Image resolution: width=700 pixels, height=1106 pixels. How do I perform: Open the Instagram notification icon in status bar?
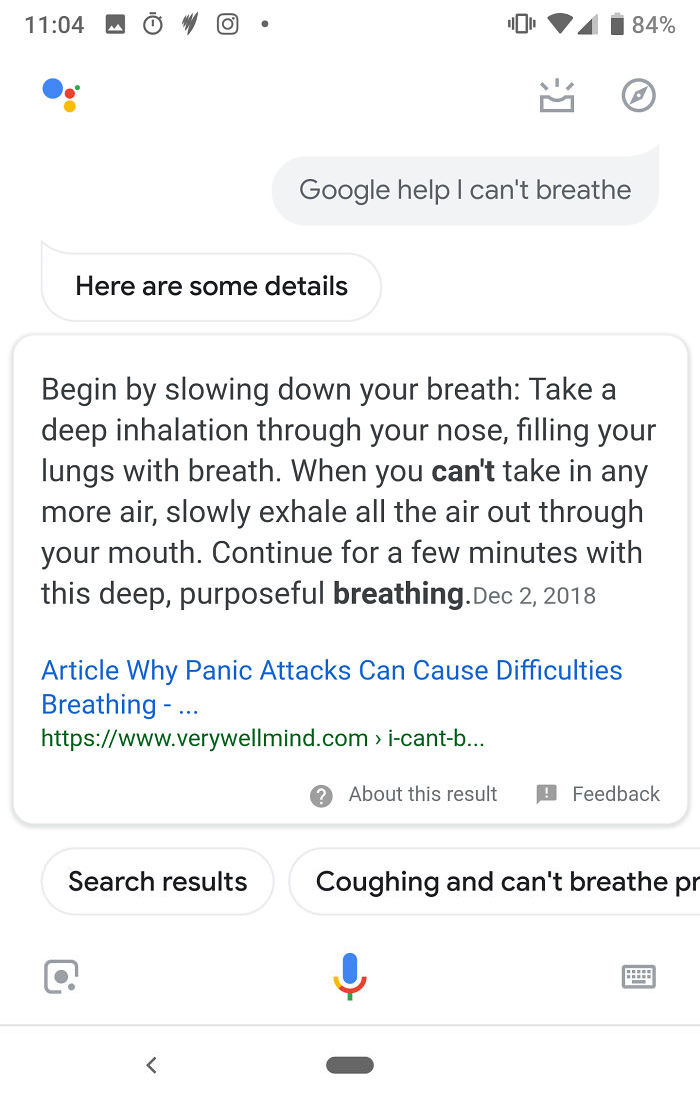[228, 24]
